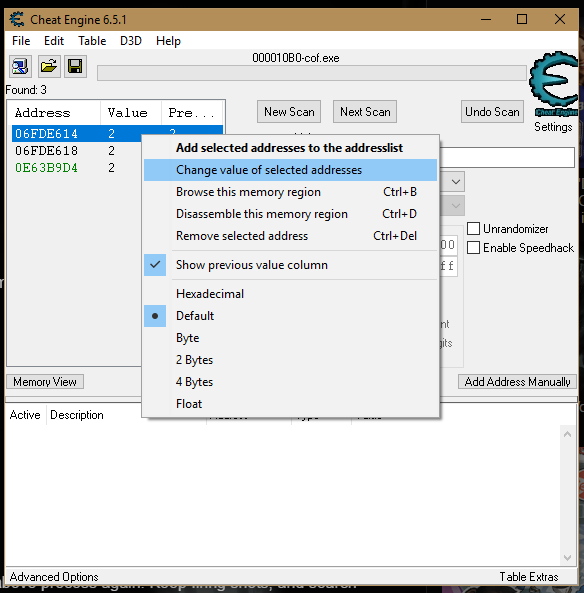Select address 0E63B9D4 in results list
The image size is (584, 593).
tap(46, 168)
